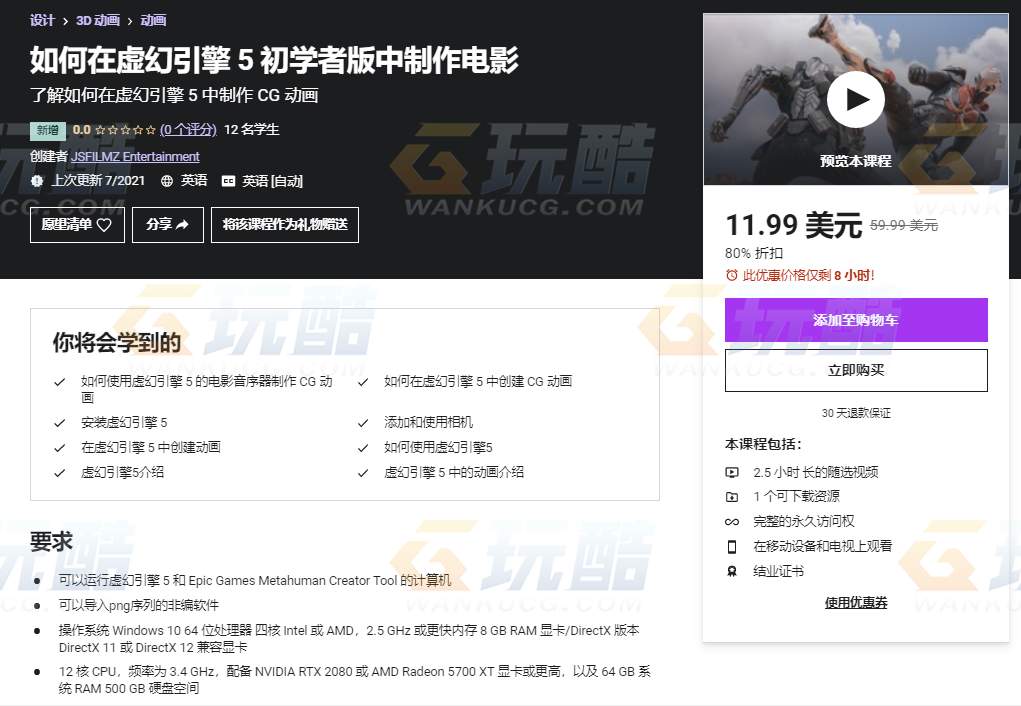
Task: Click the purple 添加至购物车 button
Action: tap(856, 320)
